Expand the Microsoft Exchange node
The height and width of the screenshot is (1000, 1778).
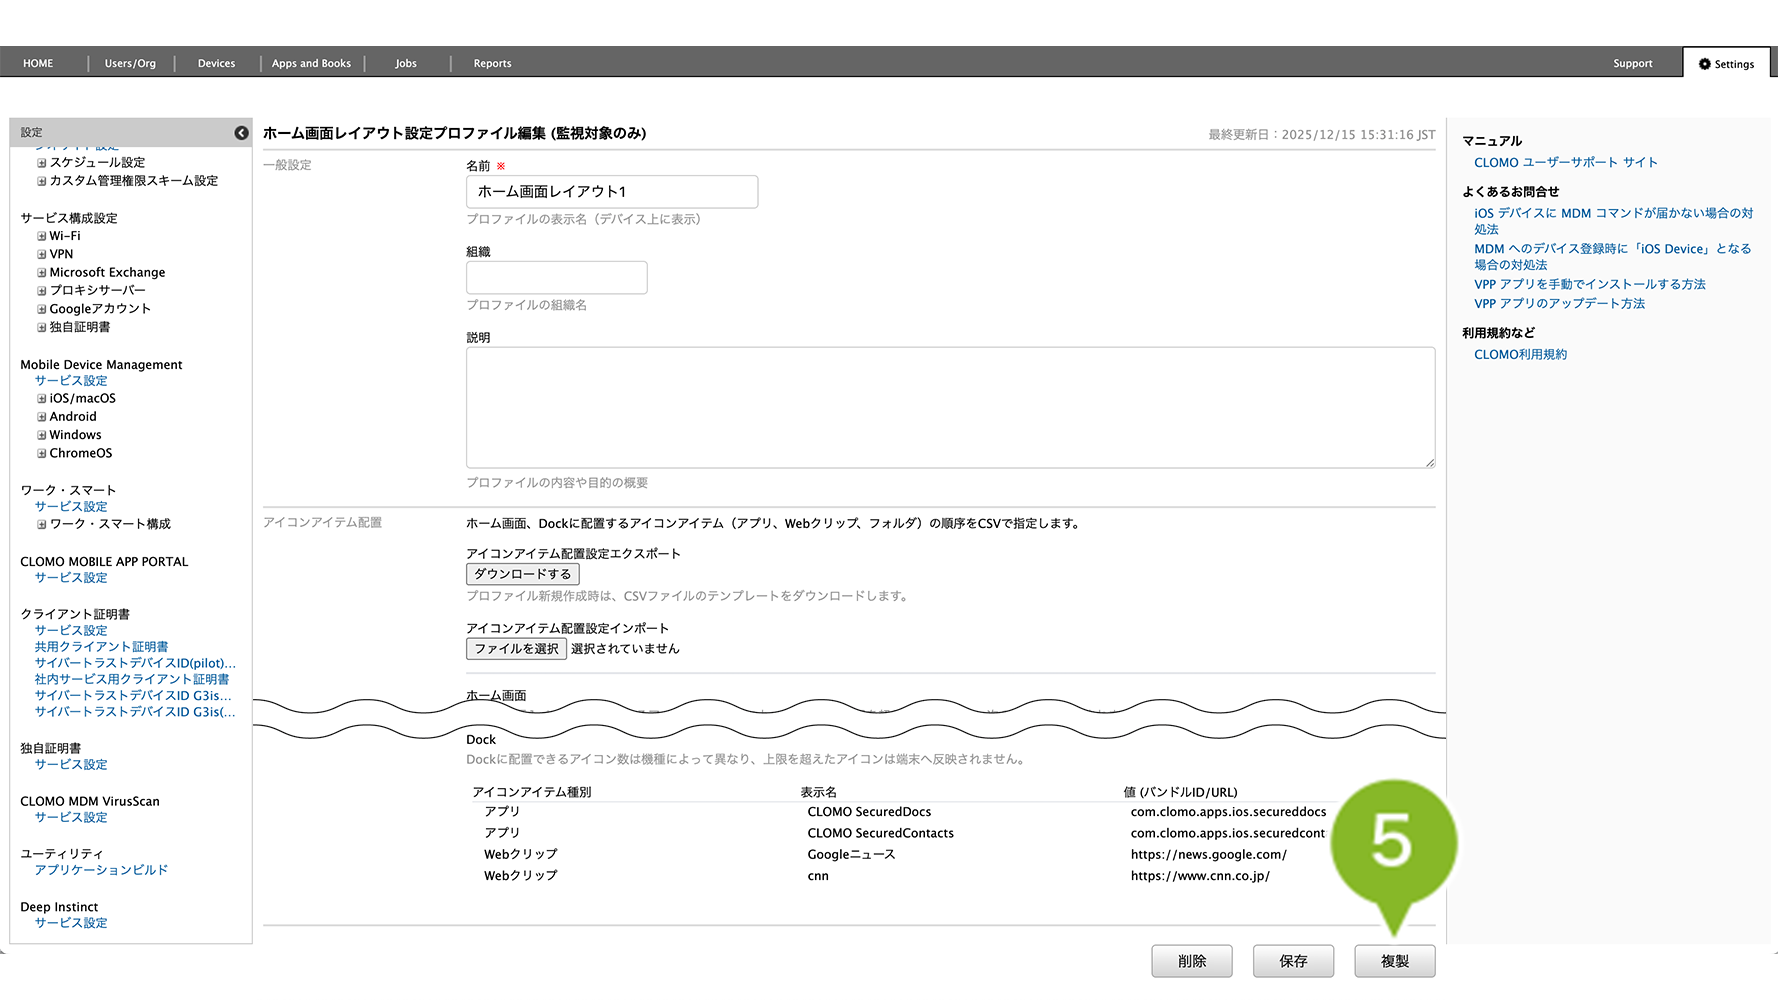click(42, 273)
